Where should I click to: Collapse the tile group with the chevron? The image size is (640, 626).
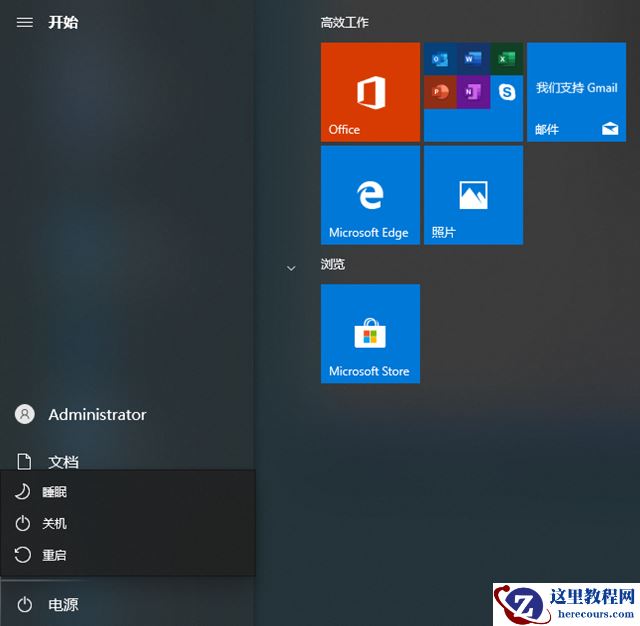(291, 268)
